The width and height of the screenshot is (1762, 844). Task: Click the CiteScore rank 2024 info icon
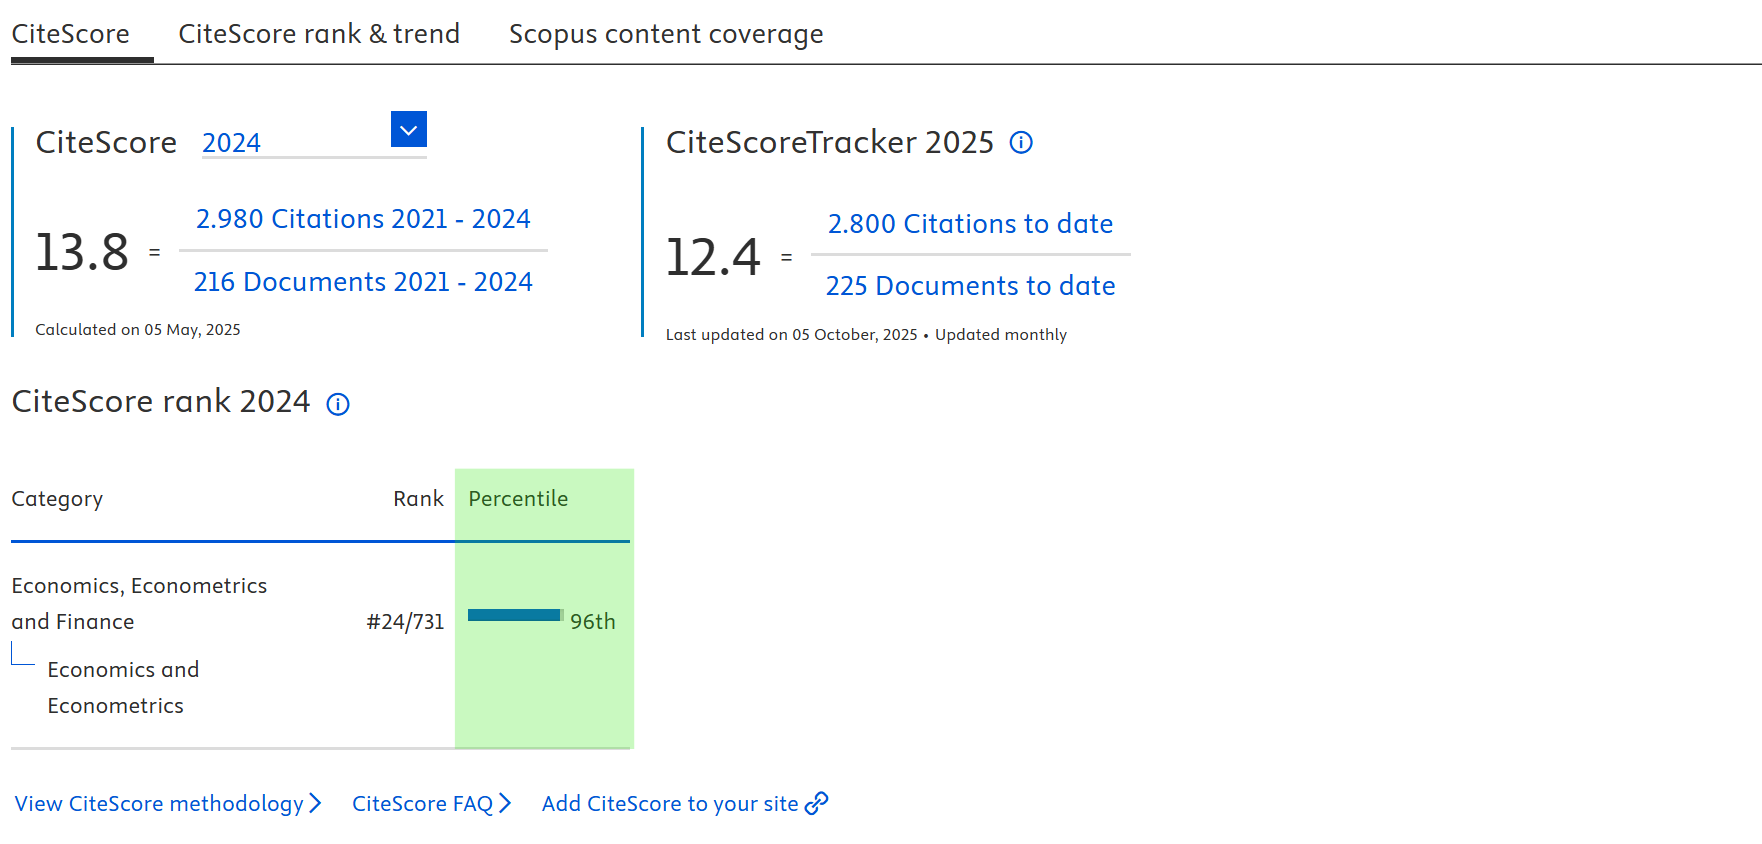pos(338,404)
